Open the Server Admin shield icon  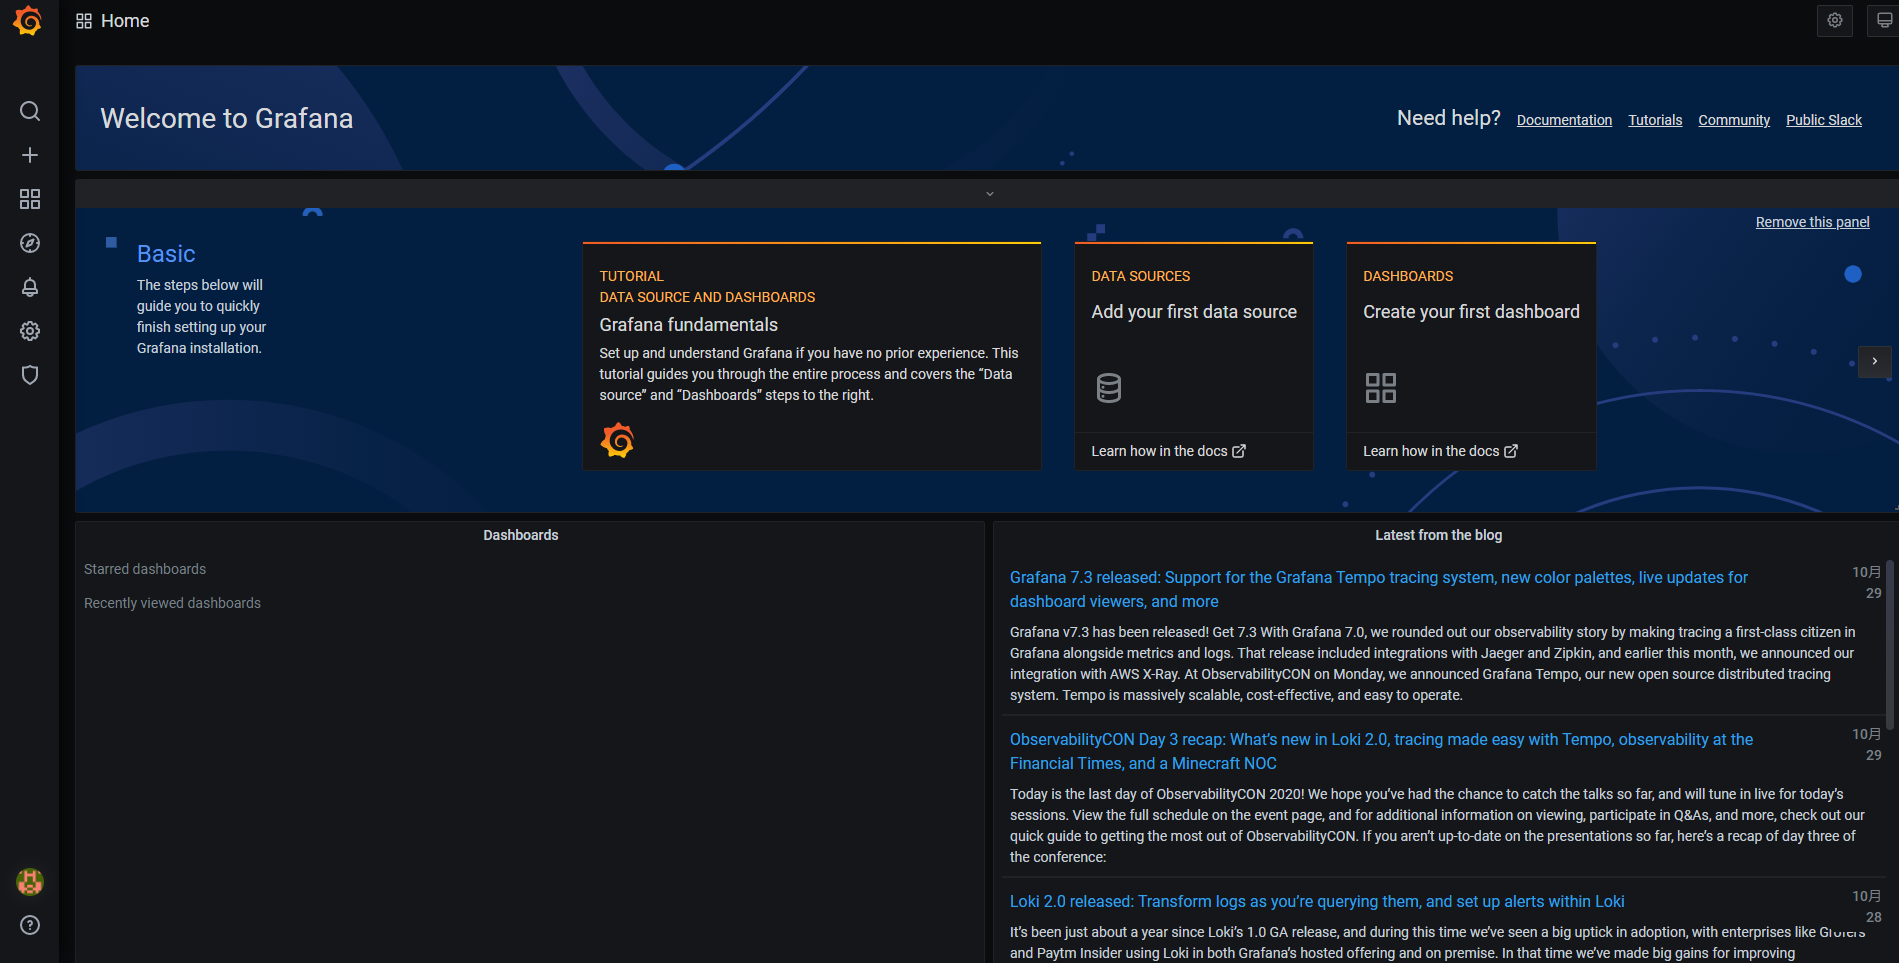pos(30,375)
